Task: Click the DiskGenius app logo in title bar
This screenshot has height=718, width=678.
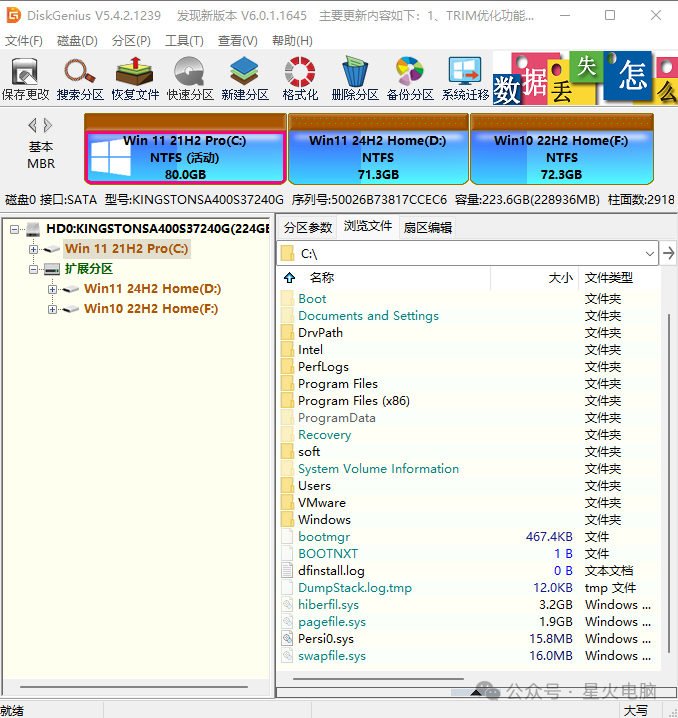Action: (x=13, y=15)
